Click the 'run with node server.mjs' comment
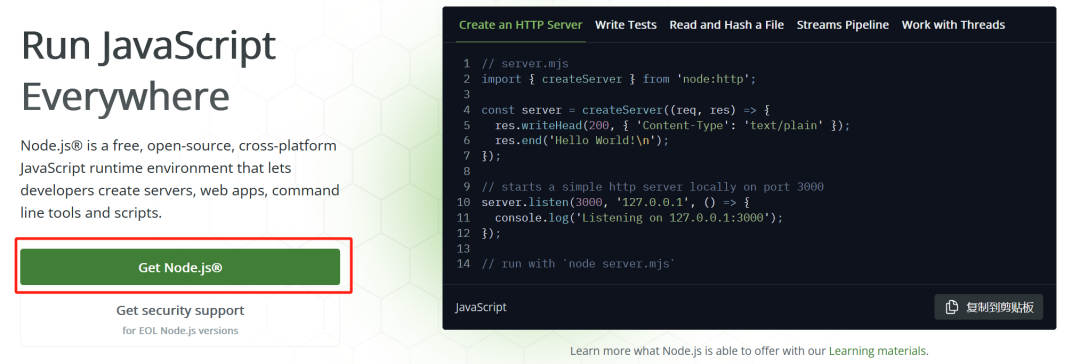The height and width of the screenshot is (364, 1080). (578, 264)
